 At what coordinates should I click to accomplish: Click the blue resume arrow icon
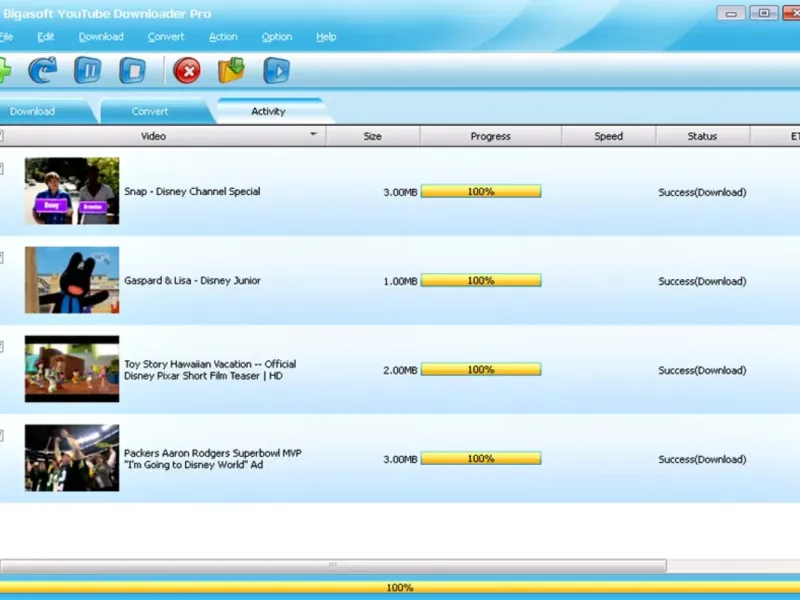click(x=43, y=70)
